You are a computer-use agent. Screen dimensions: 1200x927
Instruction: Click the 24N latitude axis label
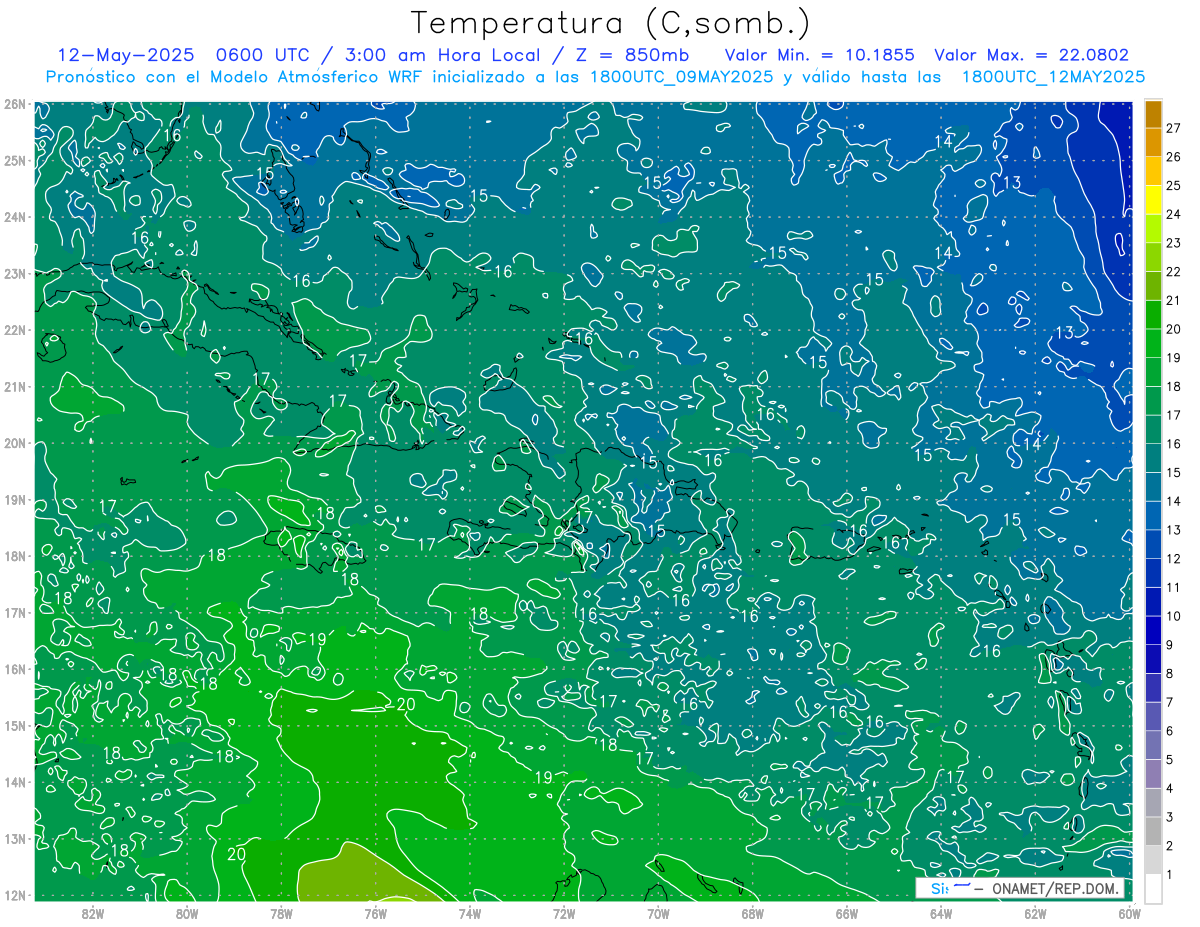pos(14,217)
